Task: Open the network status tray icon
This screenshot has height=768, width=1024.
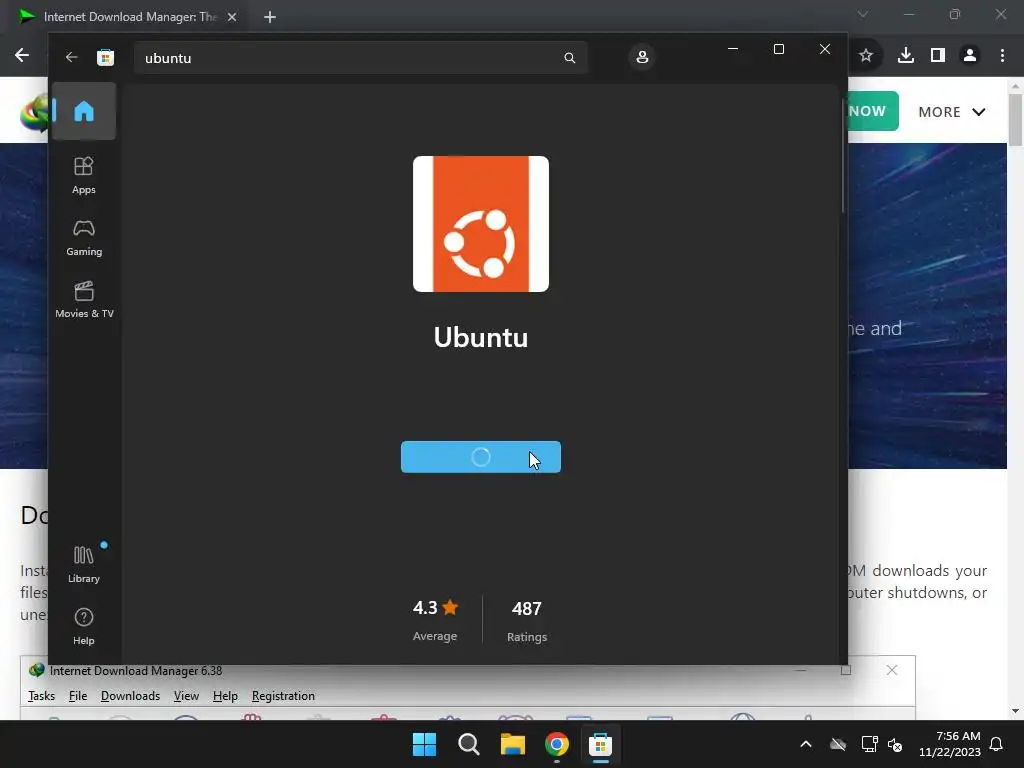Action: 869,744
